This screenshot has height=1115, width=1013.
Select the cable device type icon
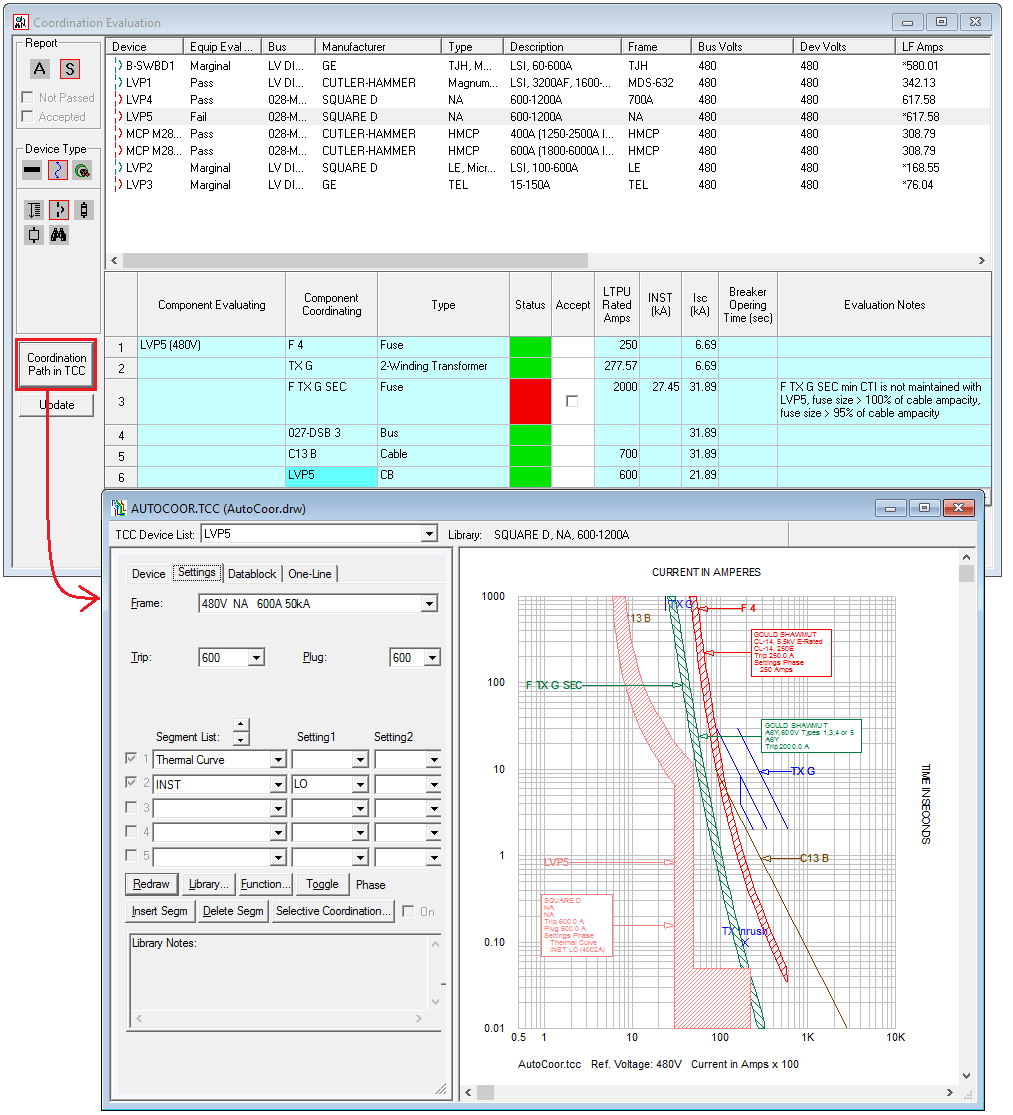(58, 170)
